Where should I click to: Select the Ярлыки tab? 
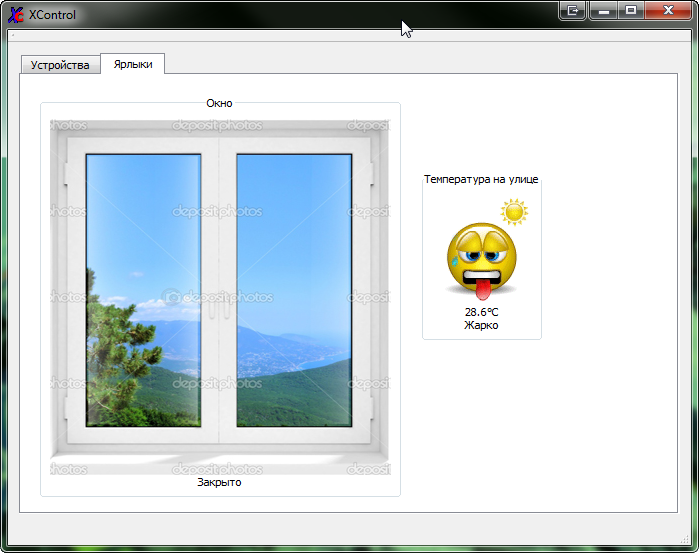point(133,64)
